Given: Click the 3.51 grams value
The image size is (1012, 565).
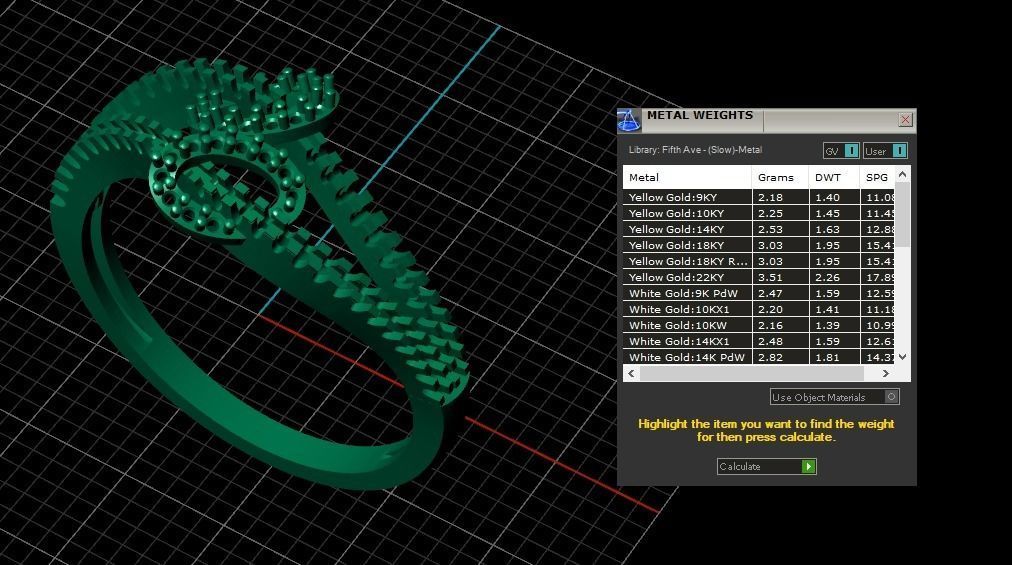Looking at the screenshot, I should point(770,278).
